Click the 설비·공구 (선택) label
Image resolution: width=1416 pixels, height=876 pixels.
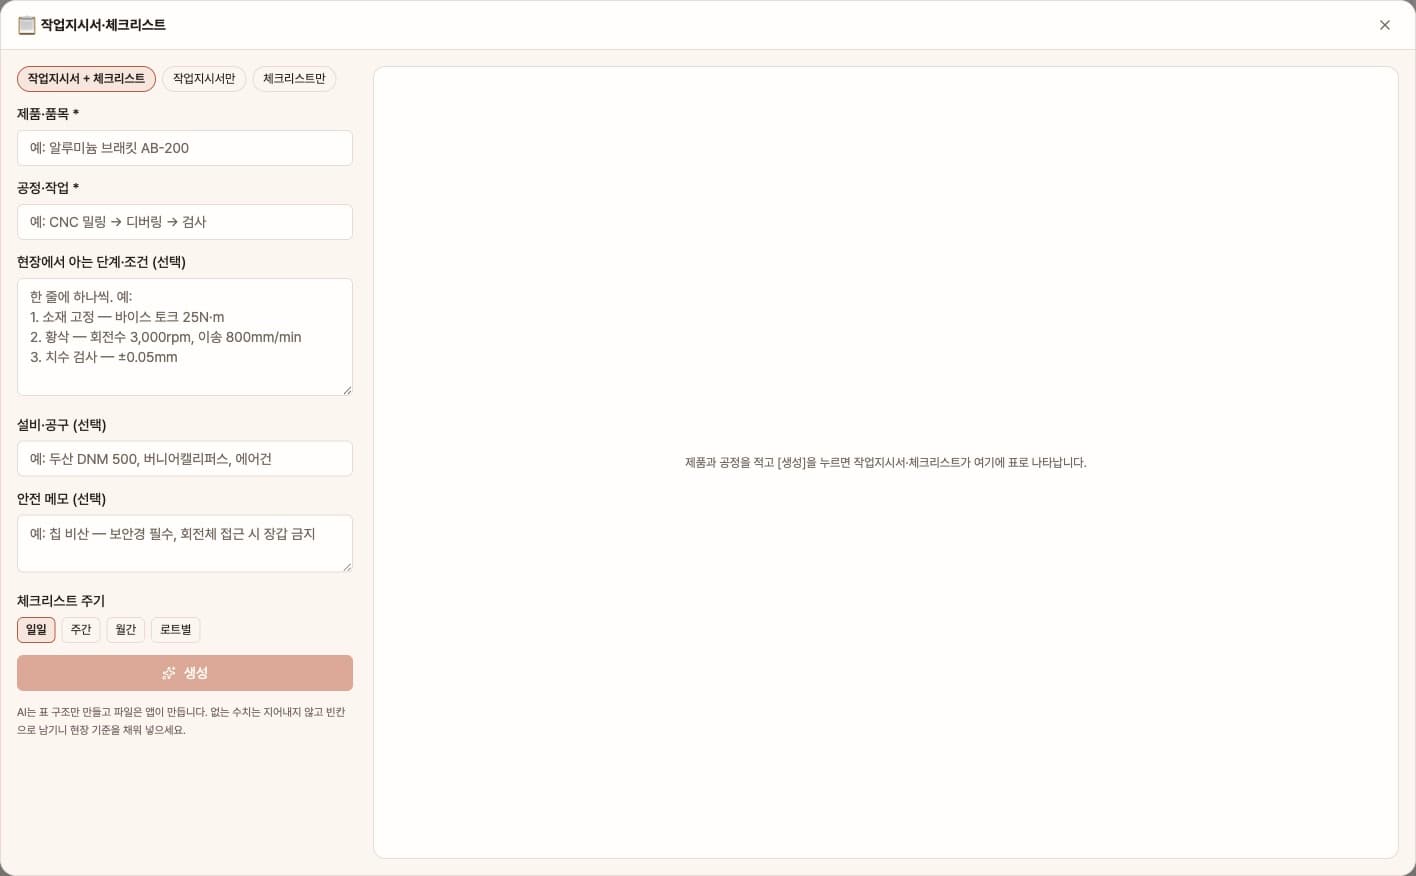coord(61,425)
